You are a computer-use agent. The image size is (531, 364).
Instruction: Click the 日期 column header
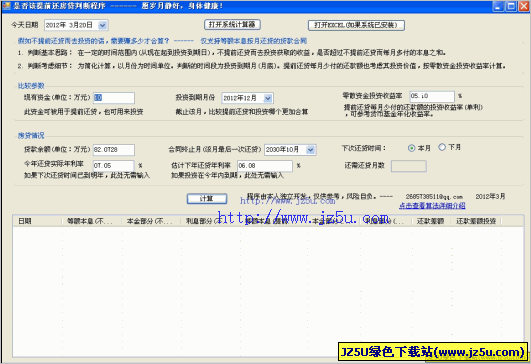[x=37, y=221]
